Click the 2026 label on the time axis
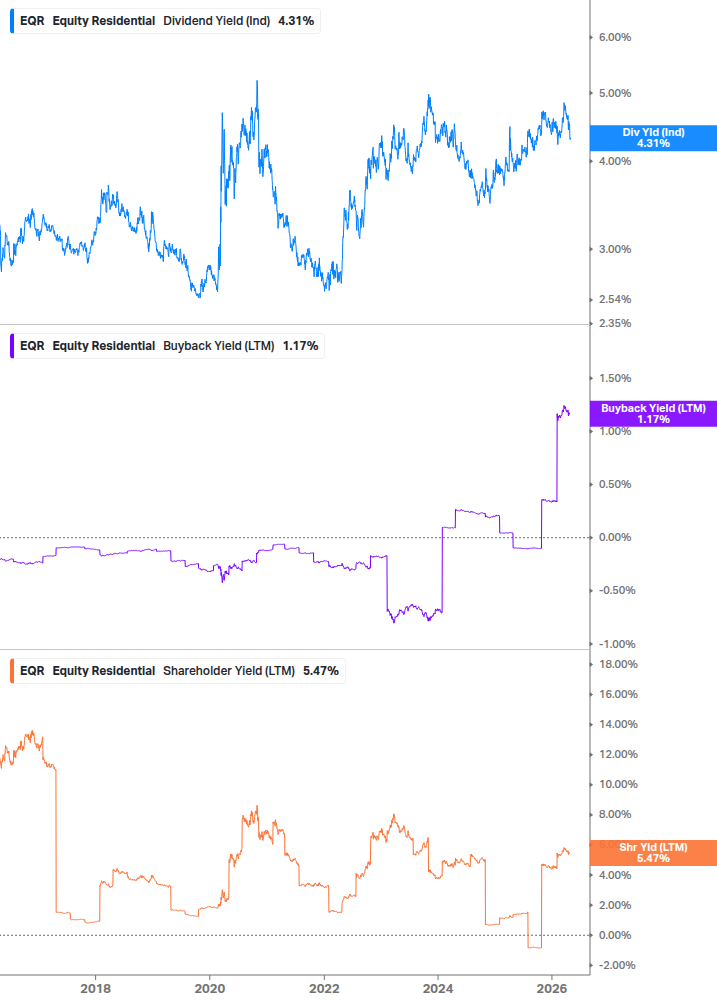Image resolution: width=717 pixels, height=1005 pixels. pos(552,989)
